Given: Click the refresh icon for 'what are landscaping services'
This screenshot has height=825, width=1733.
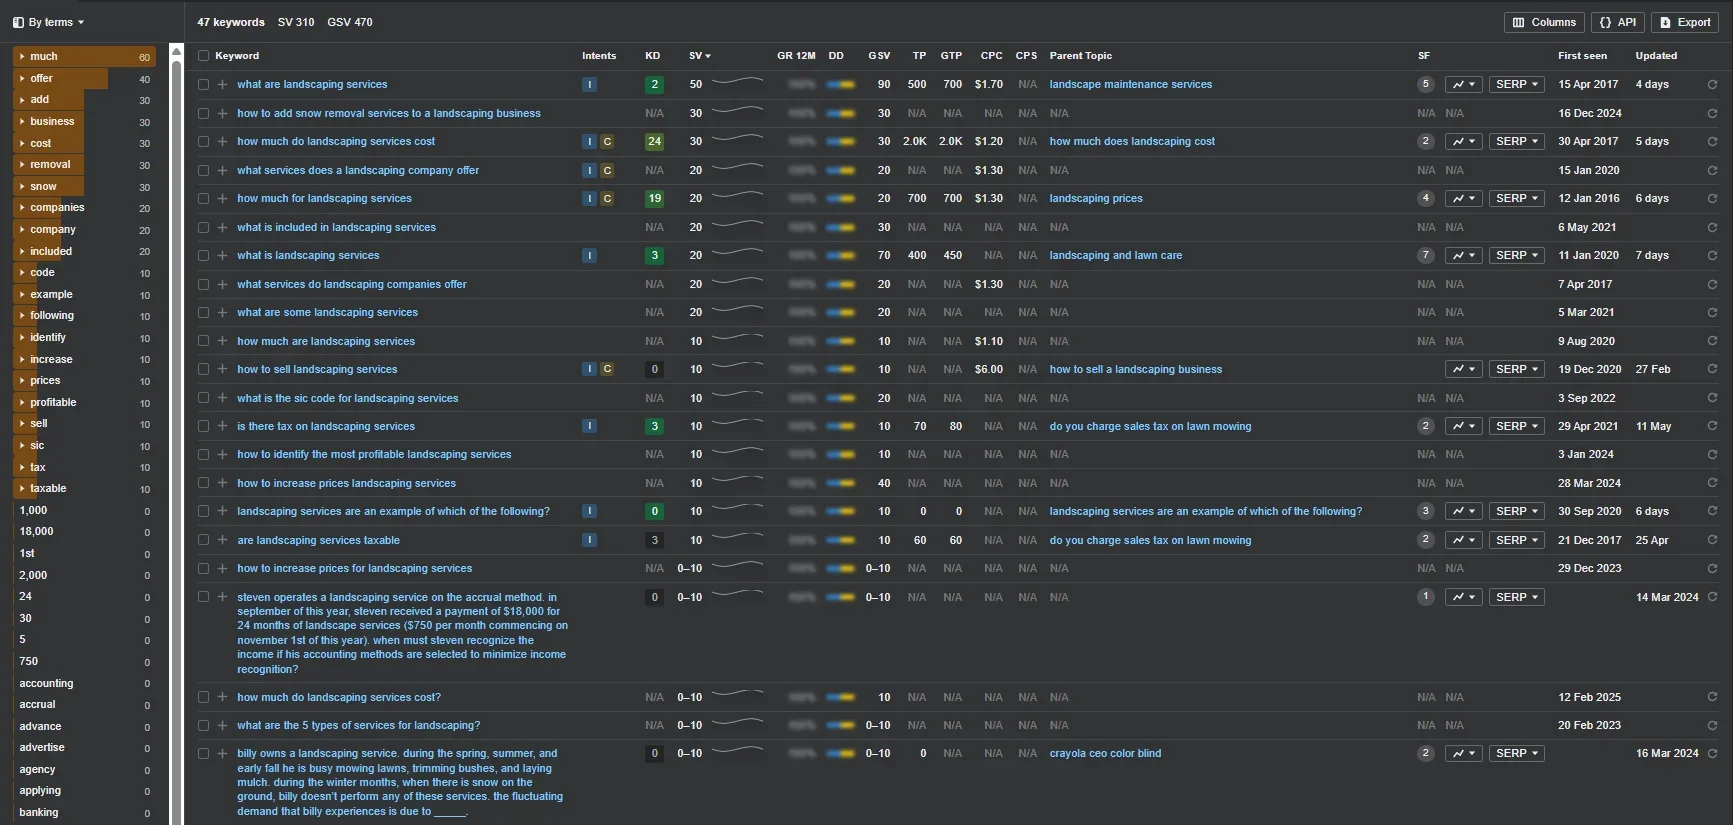Looking at the screenshot, I should (1712, 85).
